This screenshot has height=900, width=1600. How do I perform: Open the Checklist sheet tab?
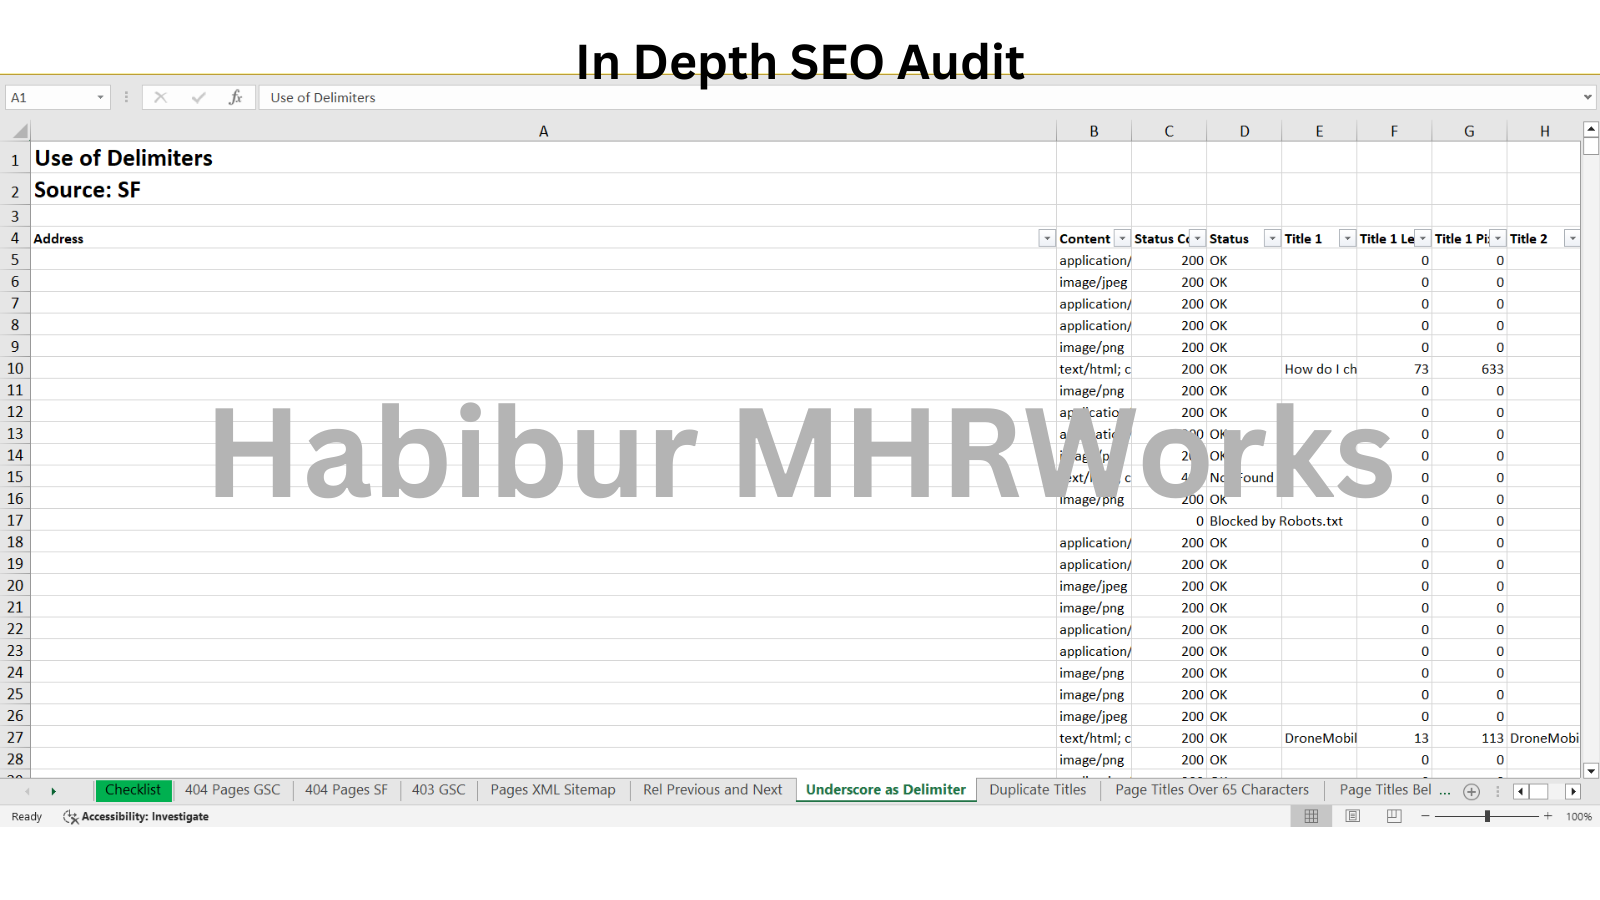point(133,790)
